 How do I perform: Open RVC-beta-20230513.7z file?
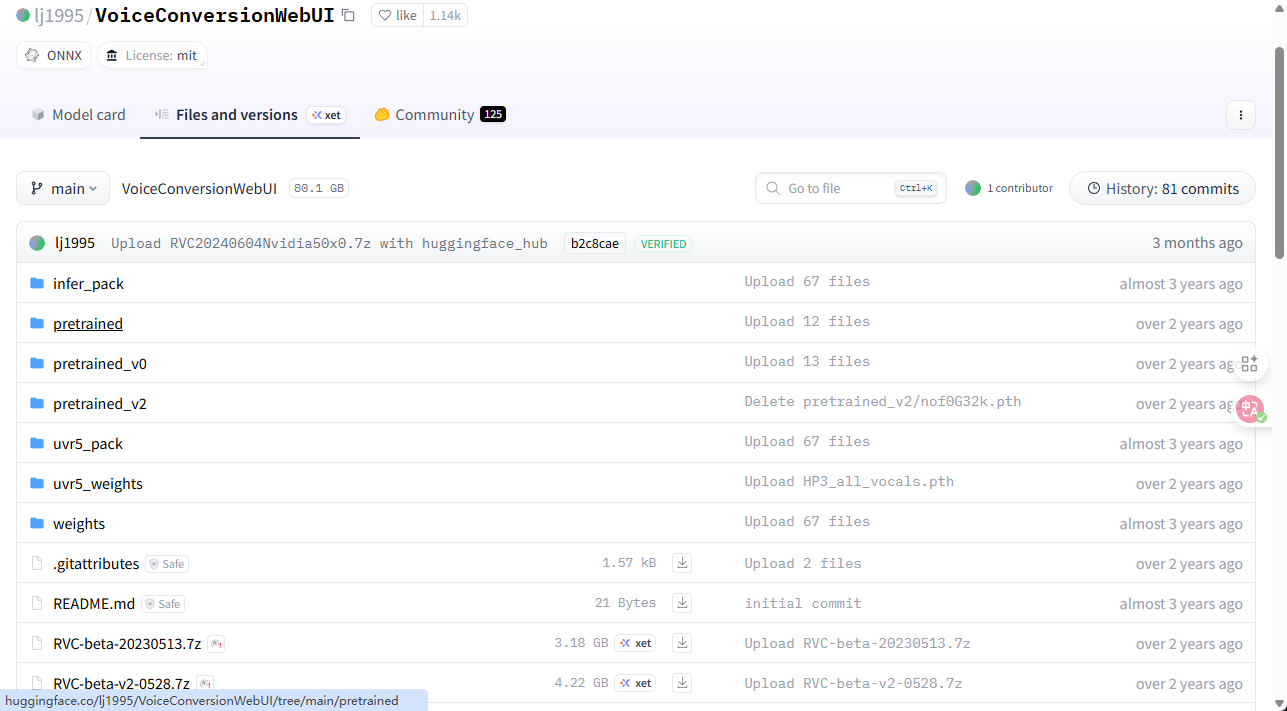(x=127, y=644)
